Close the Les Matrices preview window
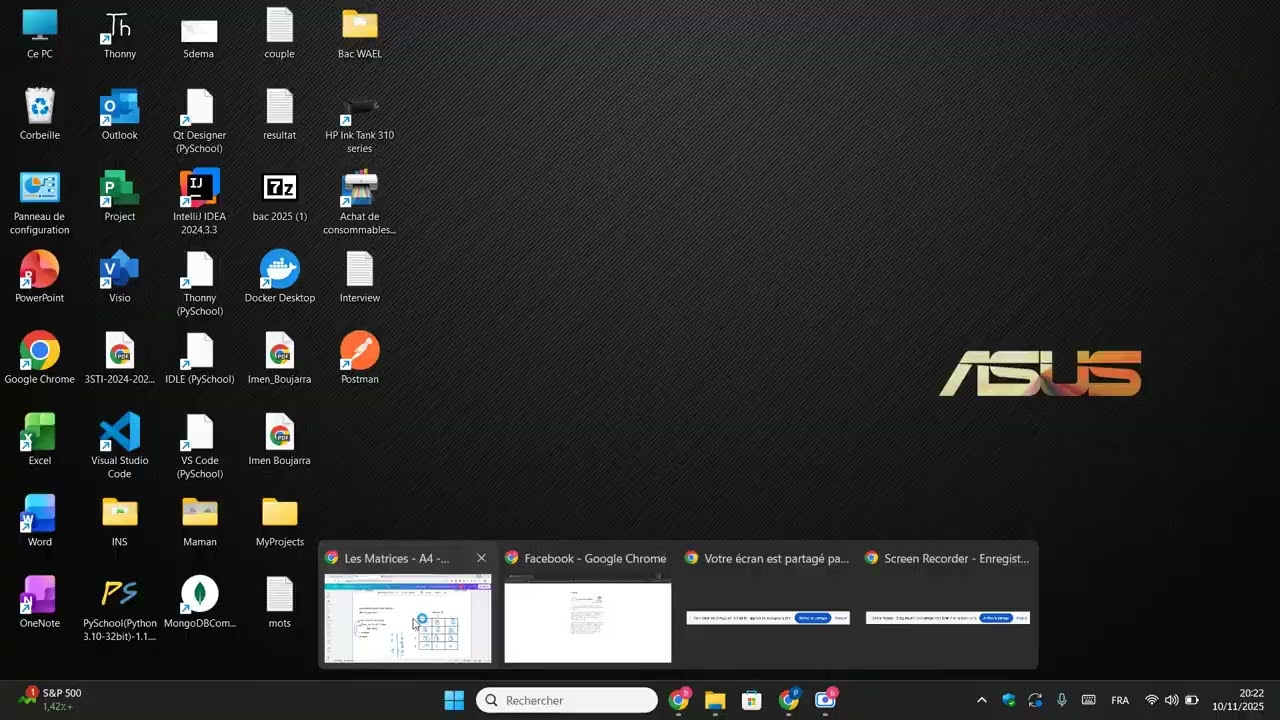Viewport: 1280px width, 720px height. (x=481, y=558)
